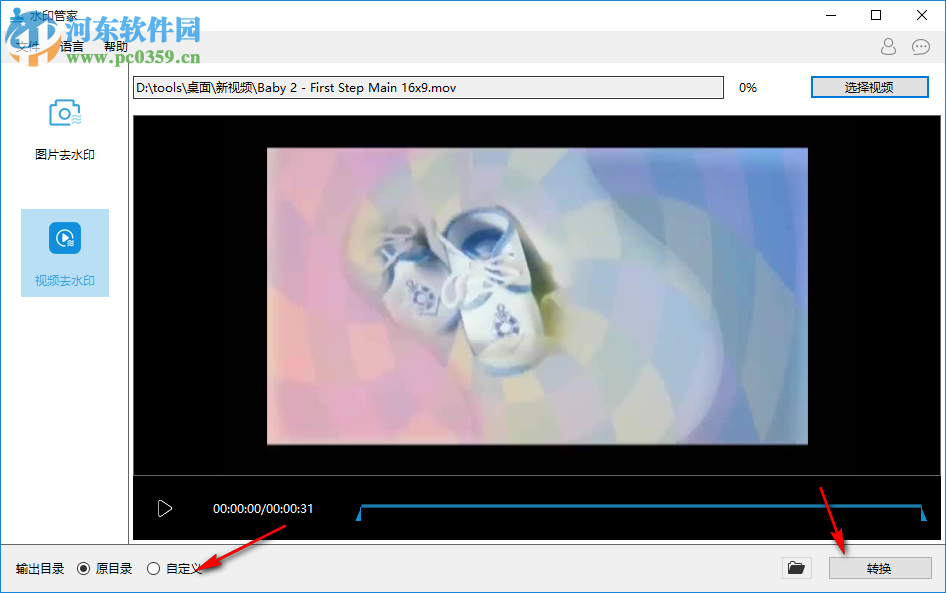Select the video watermark removal icon
The image size is (946, 593).
click(65, 238)
